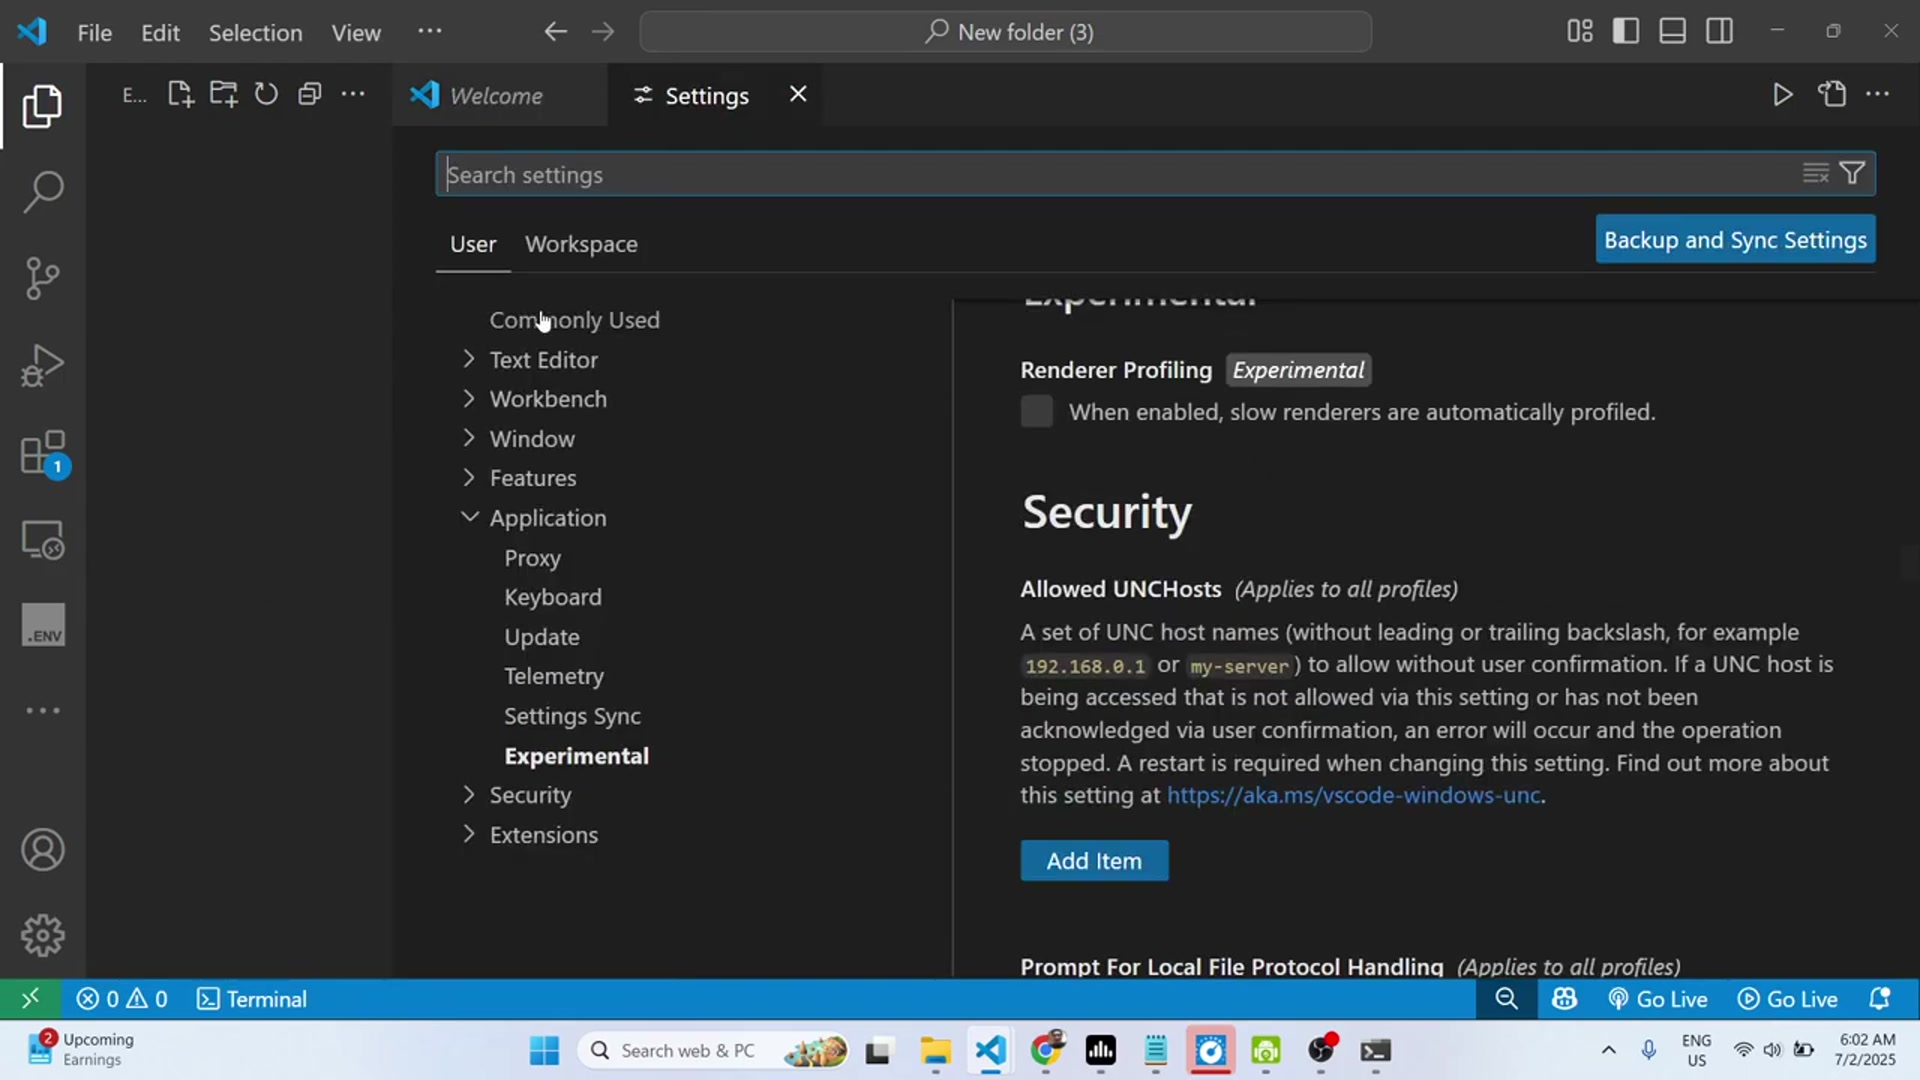
Task: Toggle the bottom panel visibility
Action: point(1673,32)
